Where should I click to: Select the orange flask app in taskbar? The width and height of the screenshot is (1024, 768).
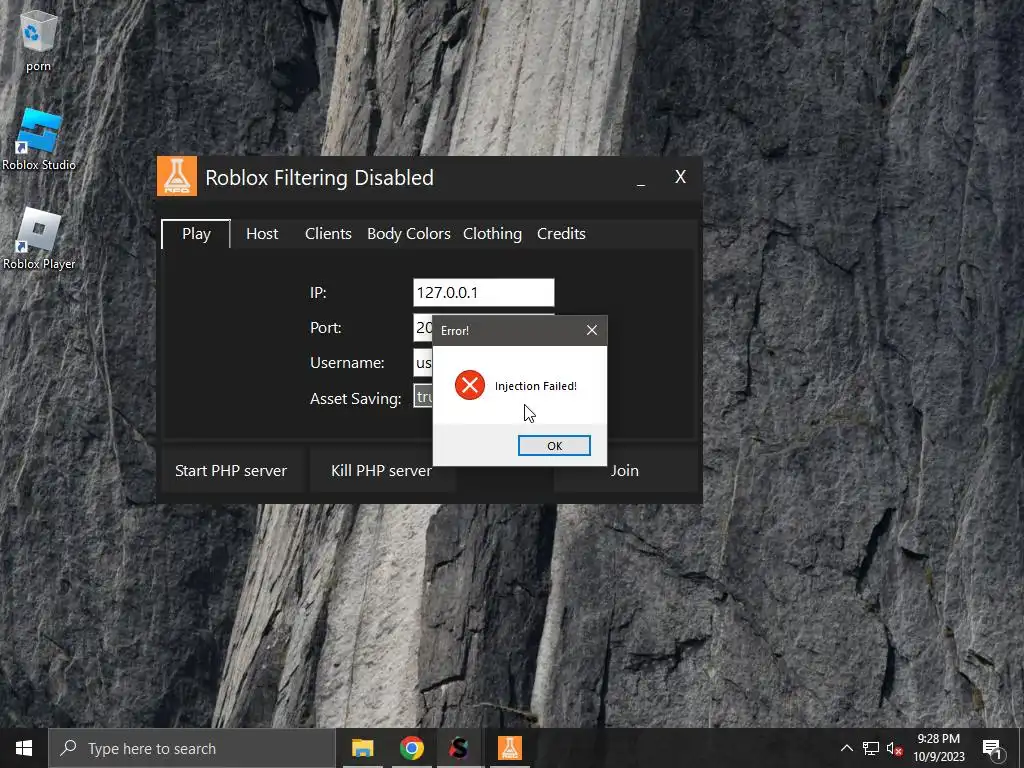click(x=509, y=748)
